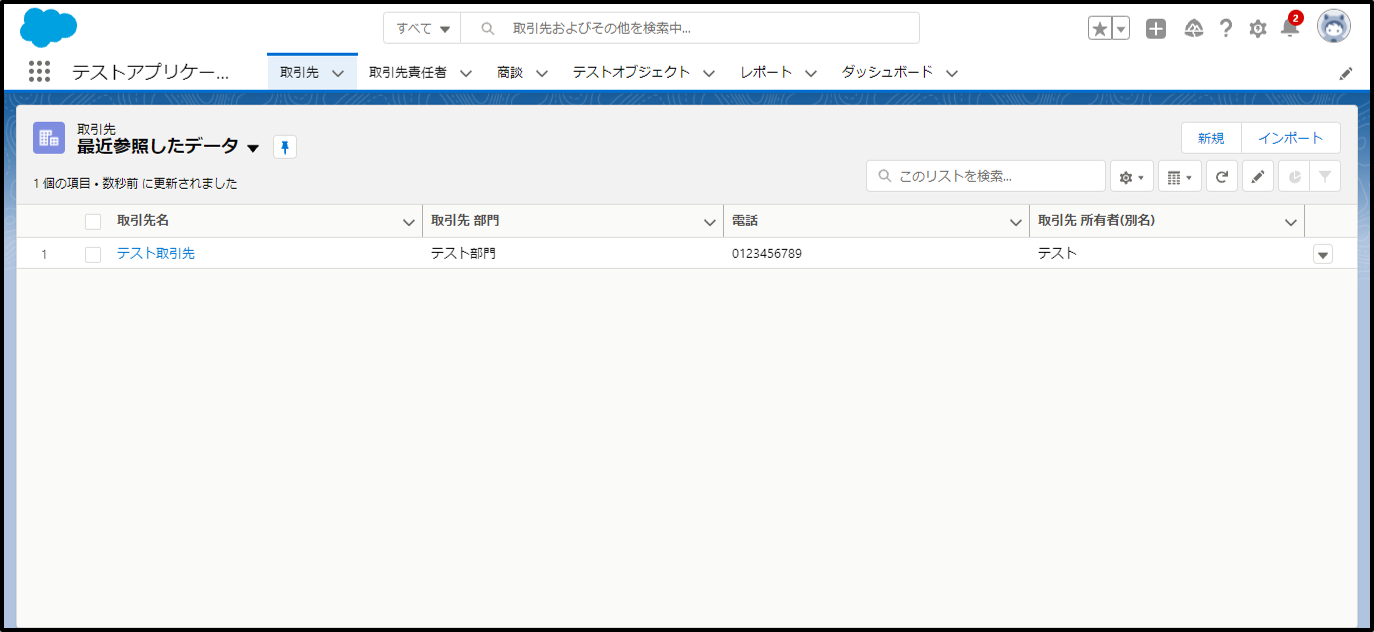Refresh the list with the reload icon
The width and height of the screenshot is (1374, 632).
pos(1221,177)
